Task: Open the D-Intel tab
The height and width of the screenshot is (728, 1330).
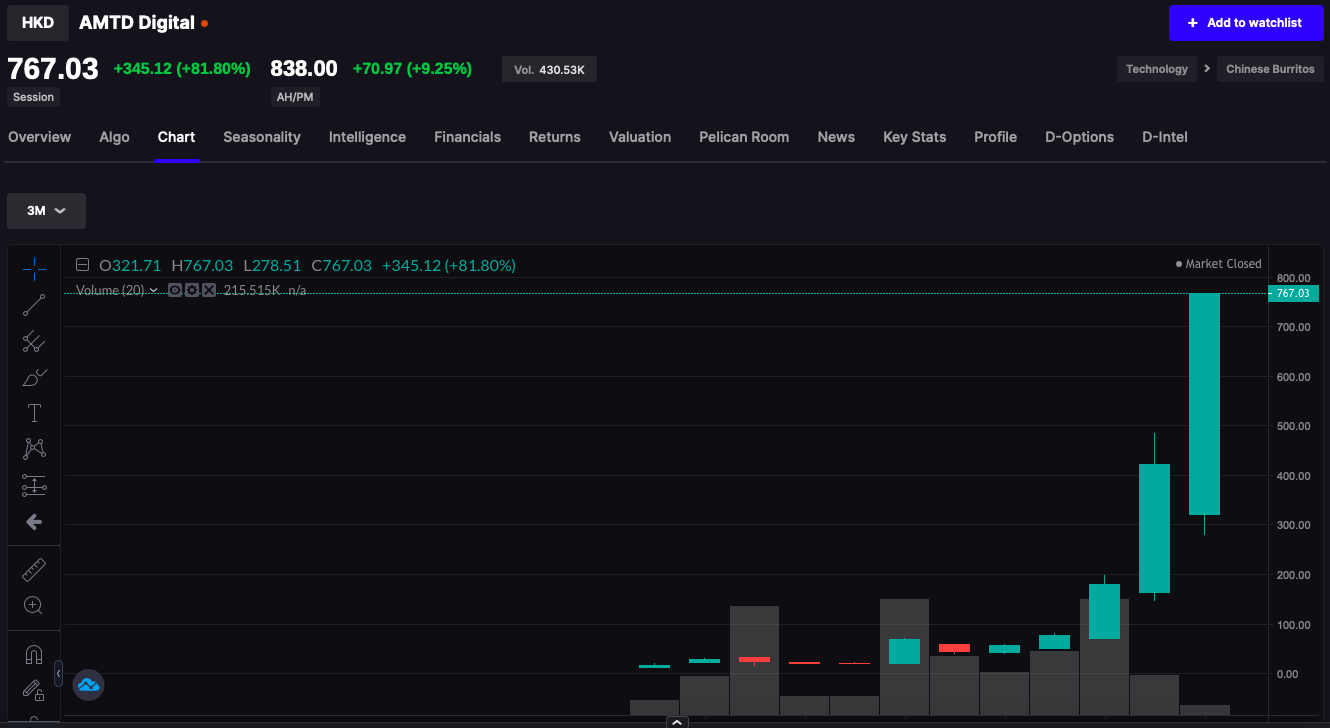Action: coord(1165,137)
